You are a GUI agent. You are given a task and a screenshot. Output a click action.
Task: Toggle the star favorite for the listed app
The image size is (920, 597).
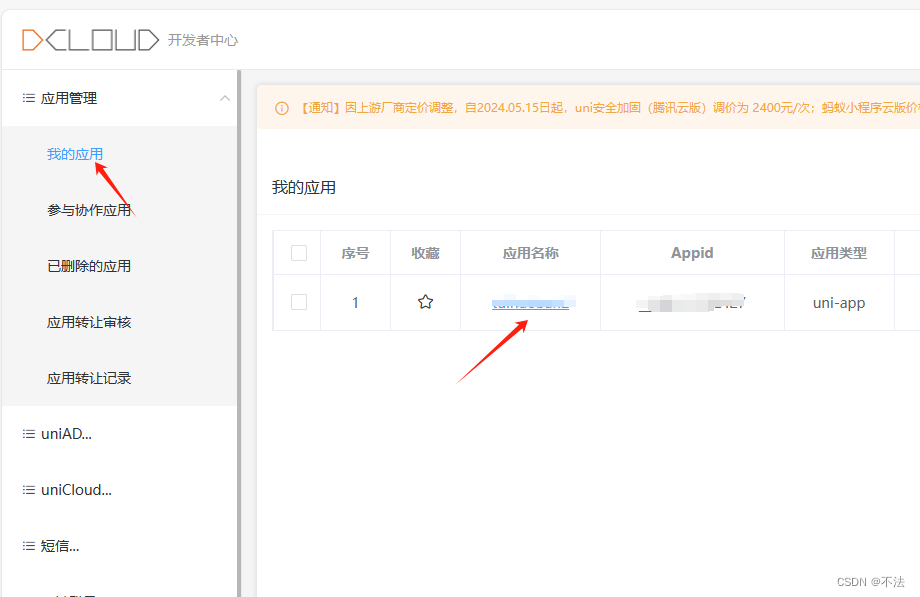(424, 301)
